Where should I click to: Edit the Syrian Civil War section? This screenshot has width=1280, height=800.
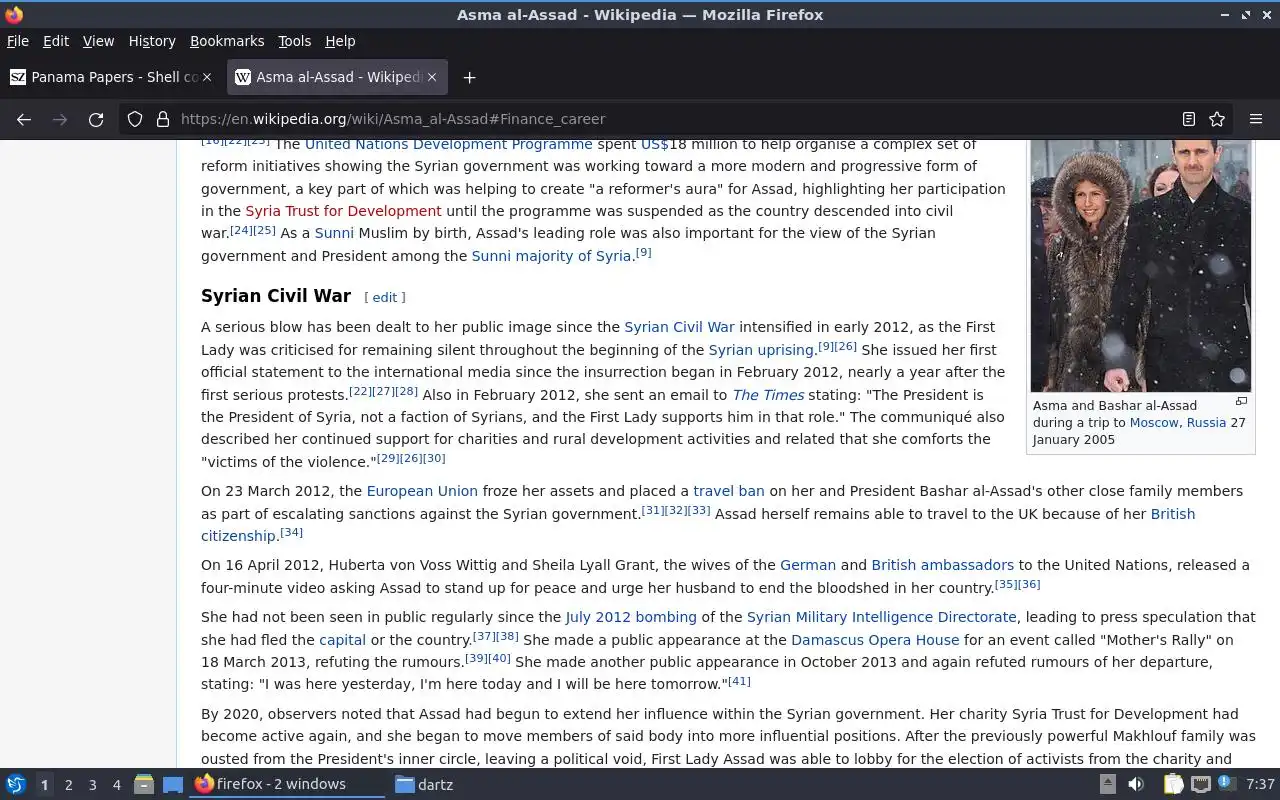(x=385, y=297)
